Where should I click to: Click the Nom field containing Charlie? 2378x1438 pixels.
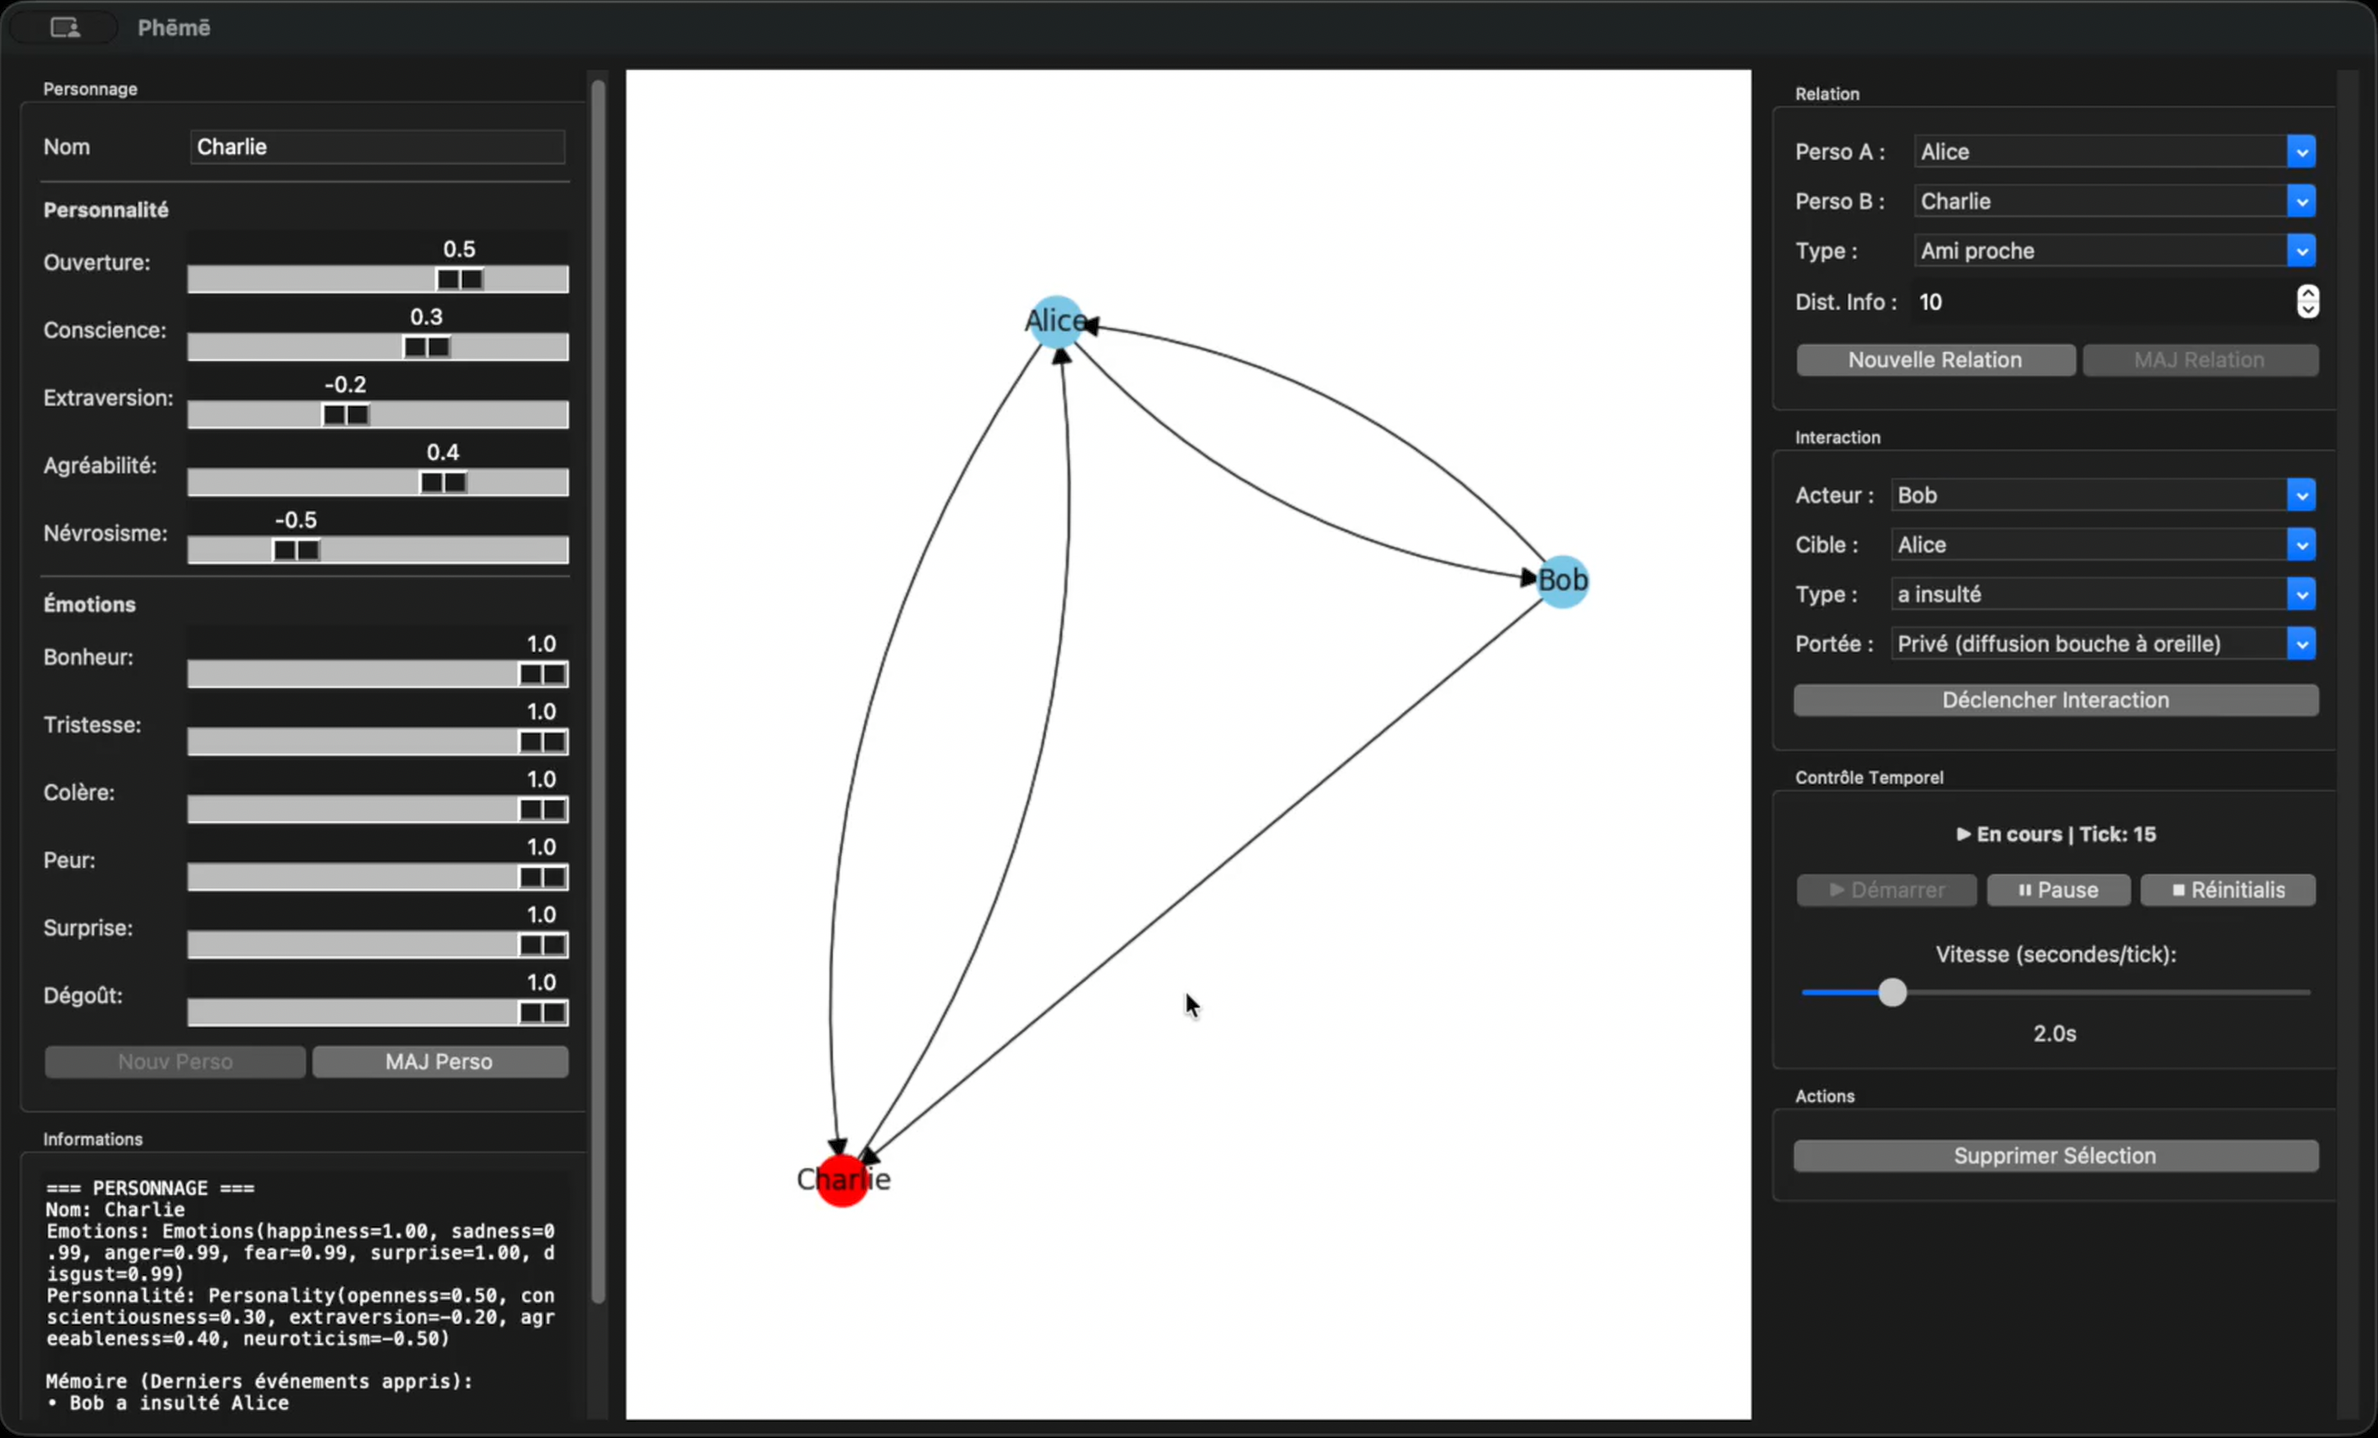(x=377, y=146)
